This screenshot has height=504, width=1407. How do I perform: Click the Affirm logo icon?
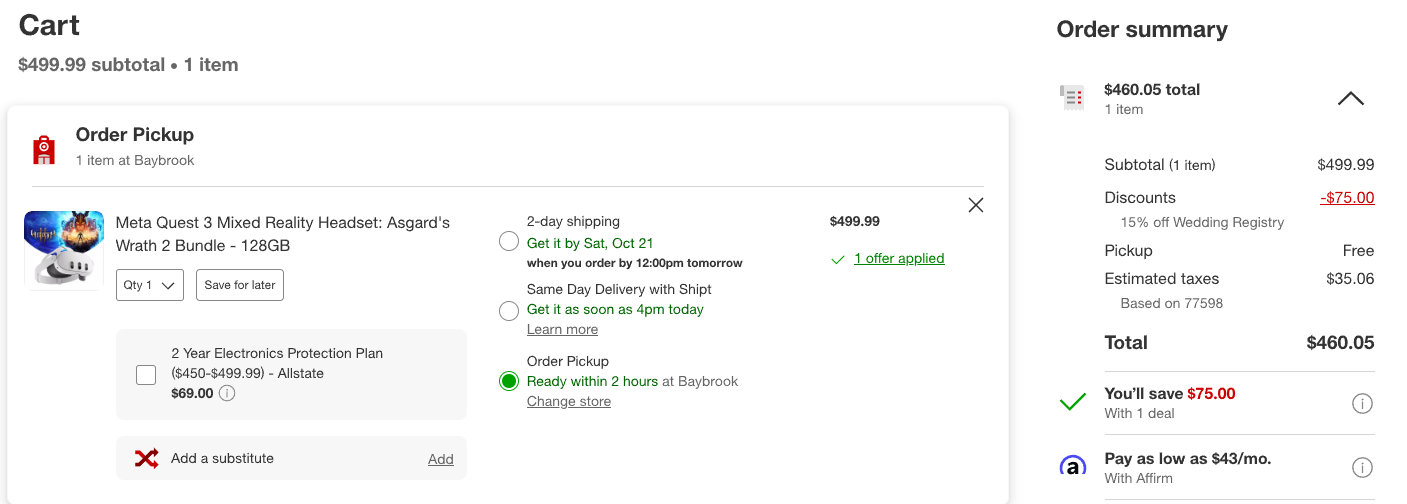[x=1072, y=467]
